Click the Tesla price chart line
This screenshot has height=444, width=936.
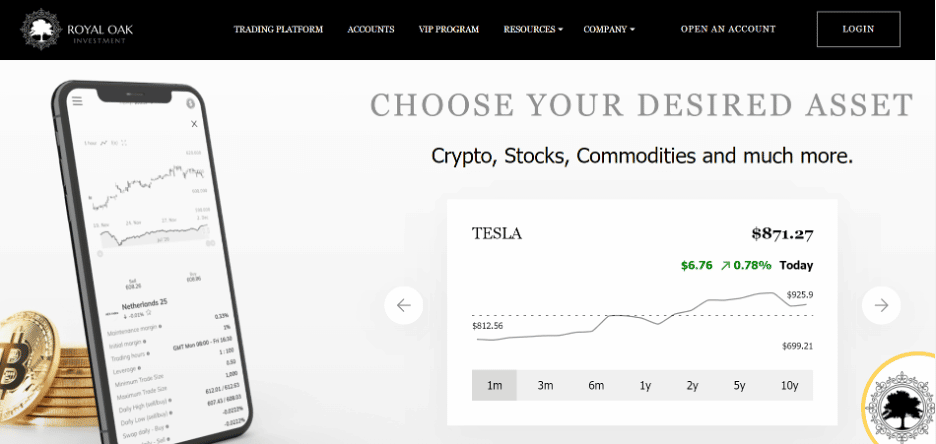tap(640, 316)
